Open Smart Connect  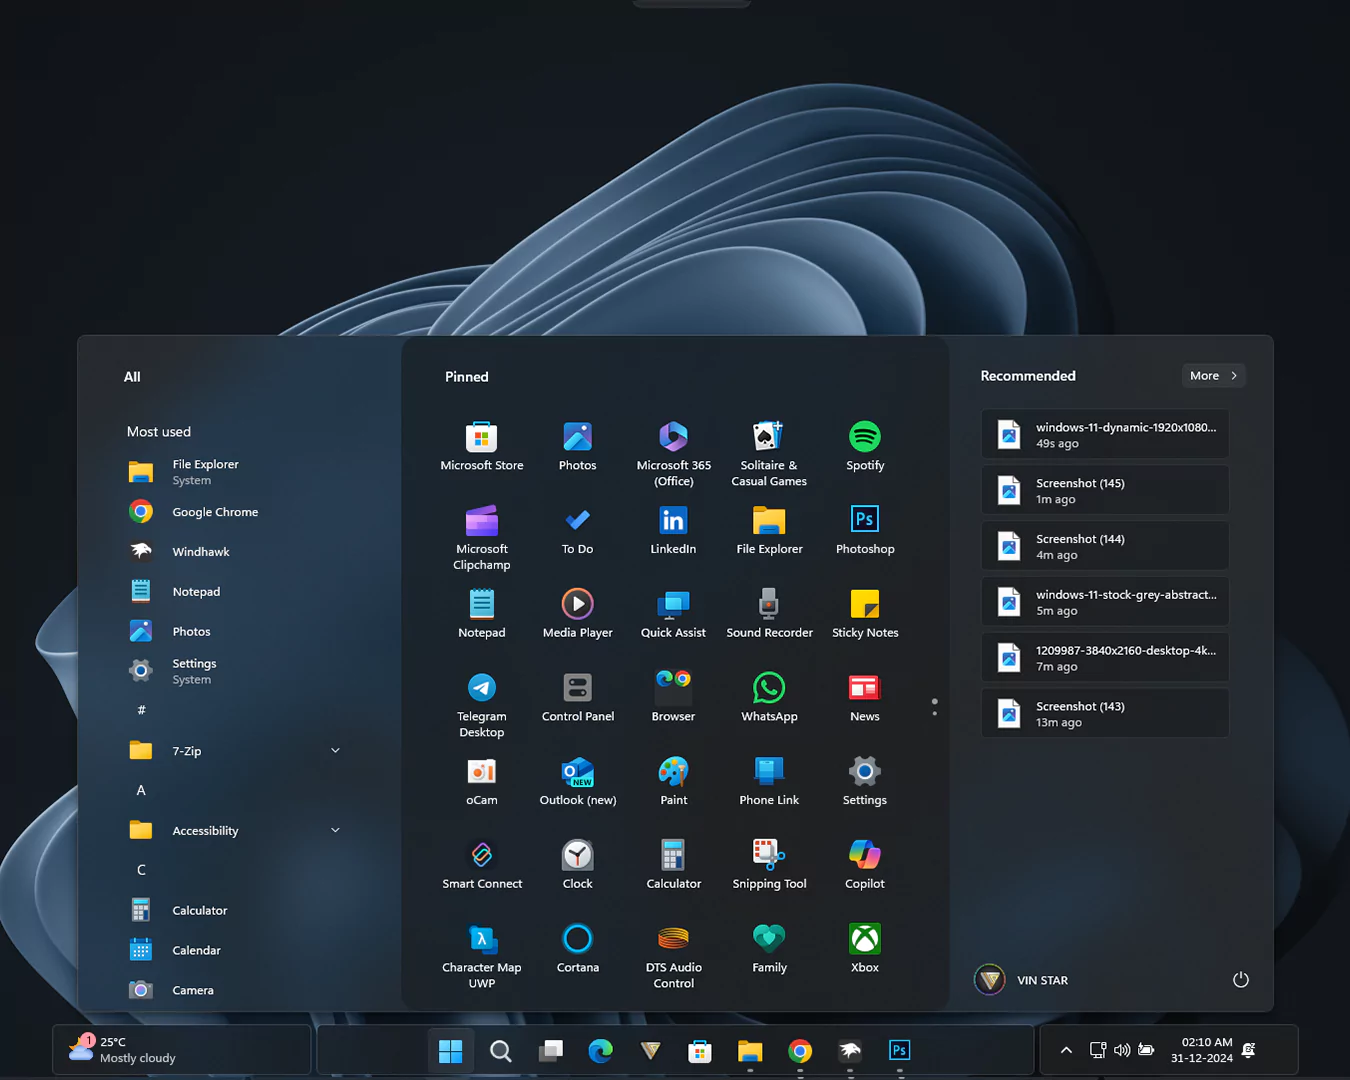[481, 866]
